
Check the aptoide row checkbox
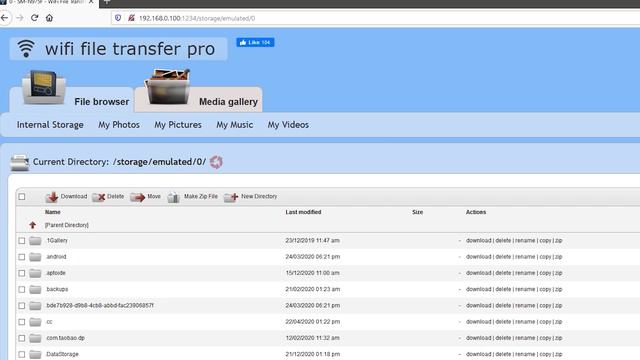(22, 273)
